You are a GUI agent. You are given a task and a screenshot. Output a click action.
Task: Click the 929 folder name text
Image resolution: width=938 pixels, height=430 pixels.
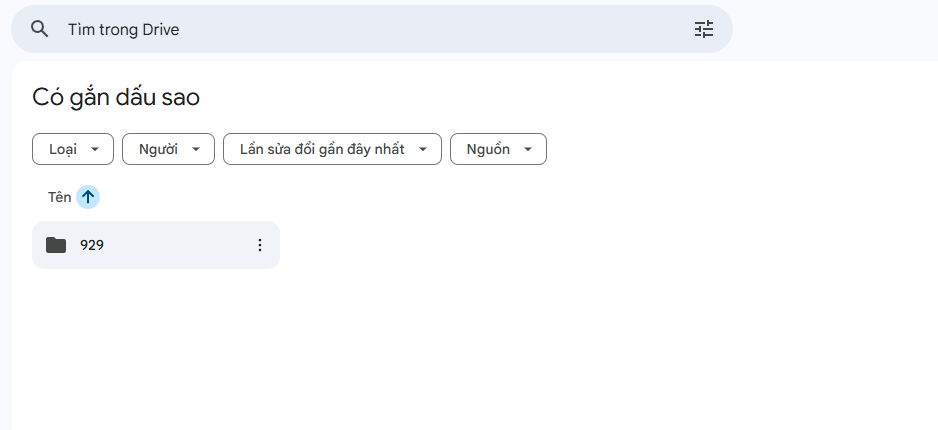(92, 245)
